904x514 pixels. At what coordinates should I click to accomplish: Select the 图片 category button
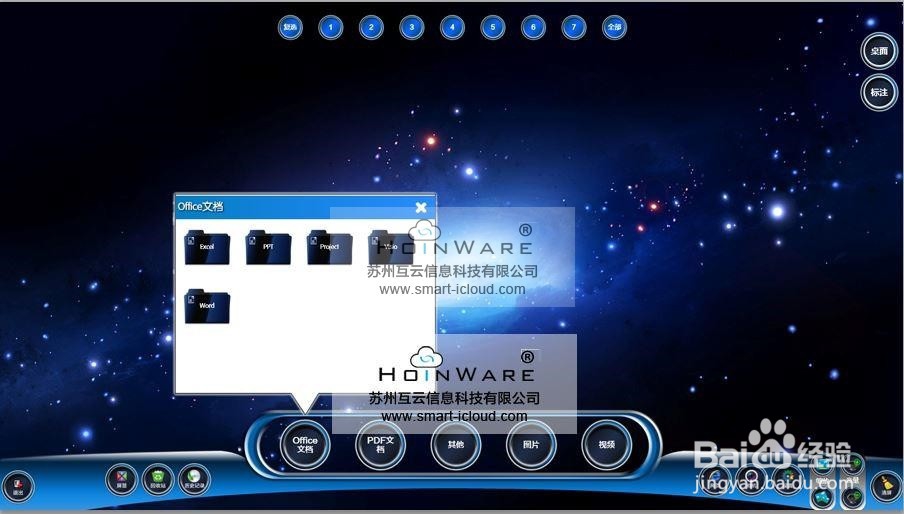[x=531, y=445]
